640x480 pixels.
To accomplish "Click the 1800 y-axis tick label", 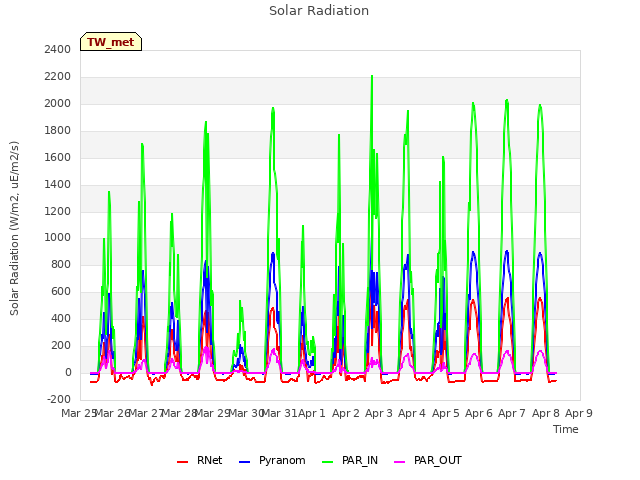I will [58, 130].
